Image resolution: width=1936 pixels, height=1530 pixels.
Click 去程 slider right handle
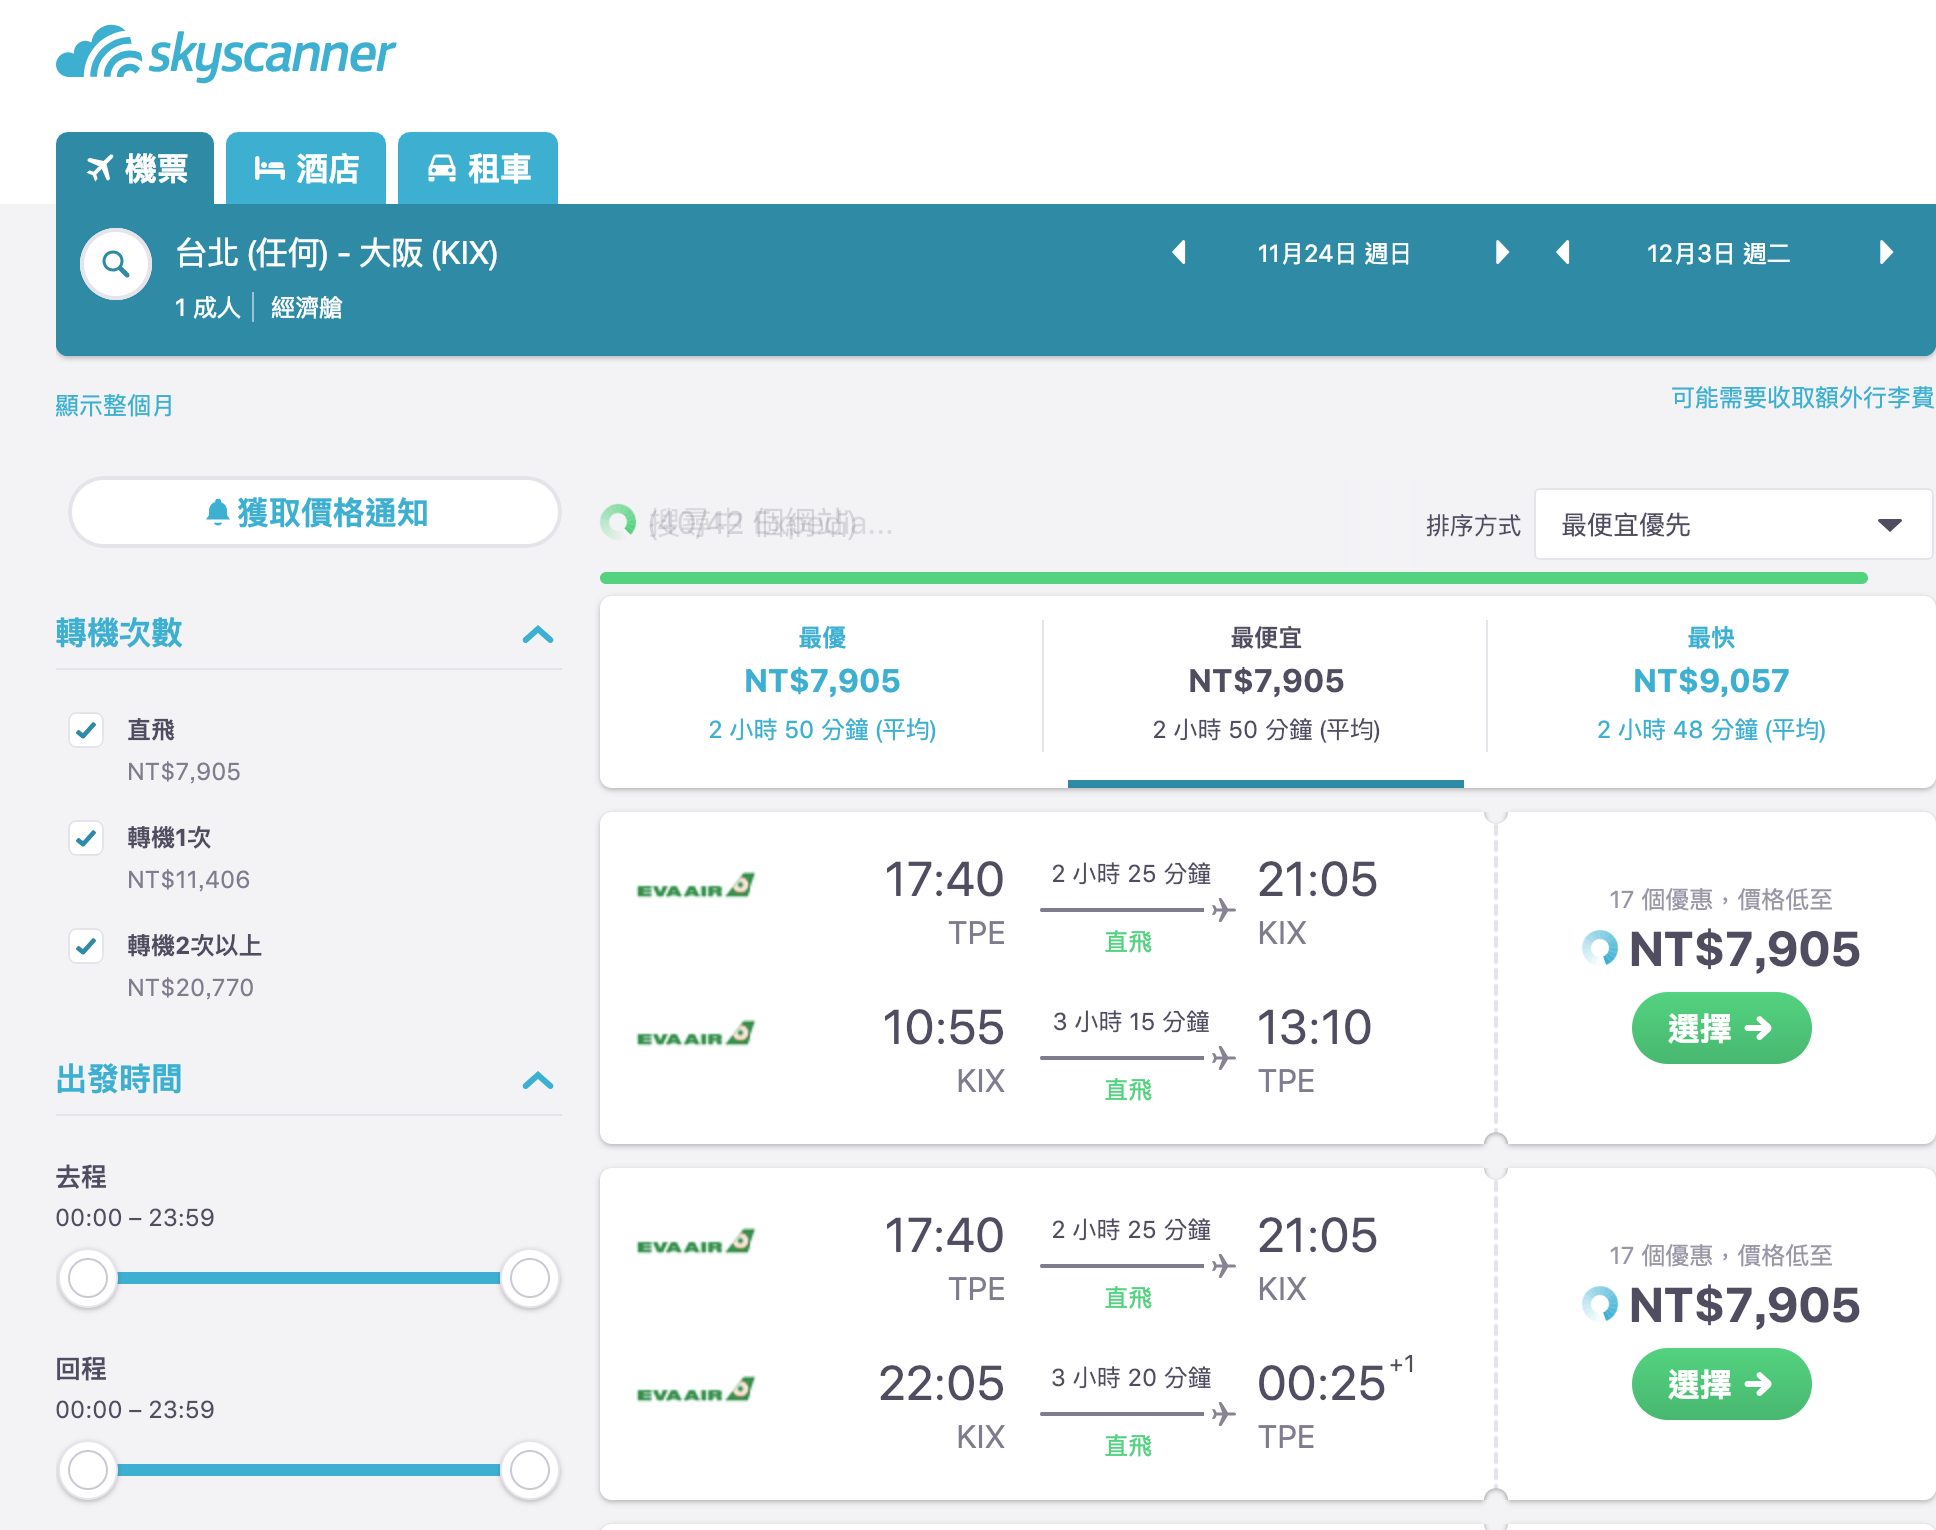click(530, 1277)
